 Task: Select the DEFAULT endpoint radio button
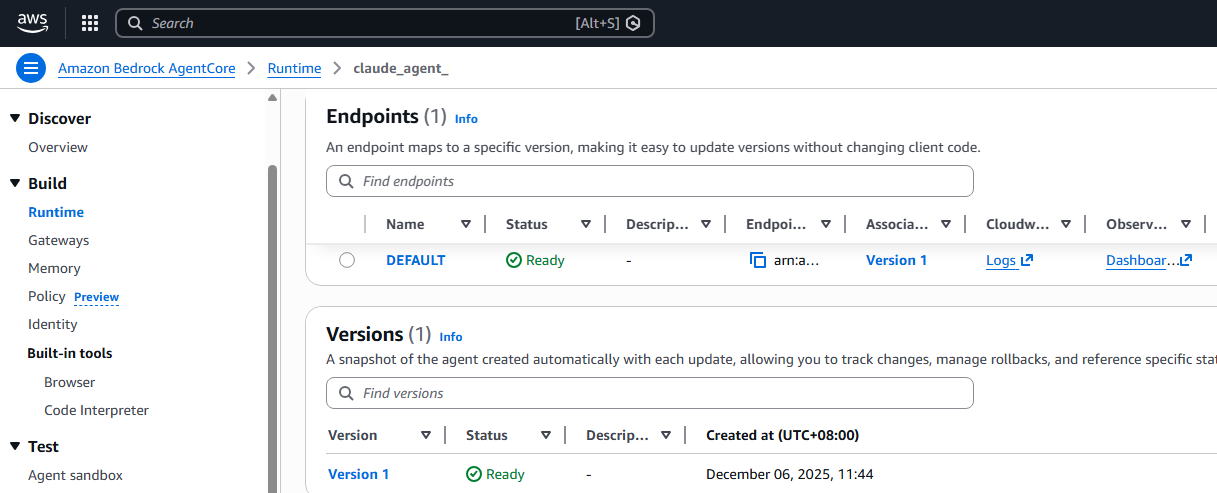click(x=347, y=260)
